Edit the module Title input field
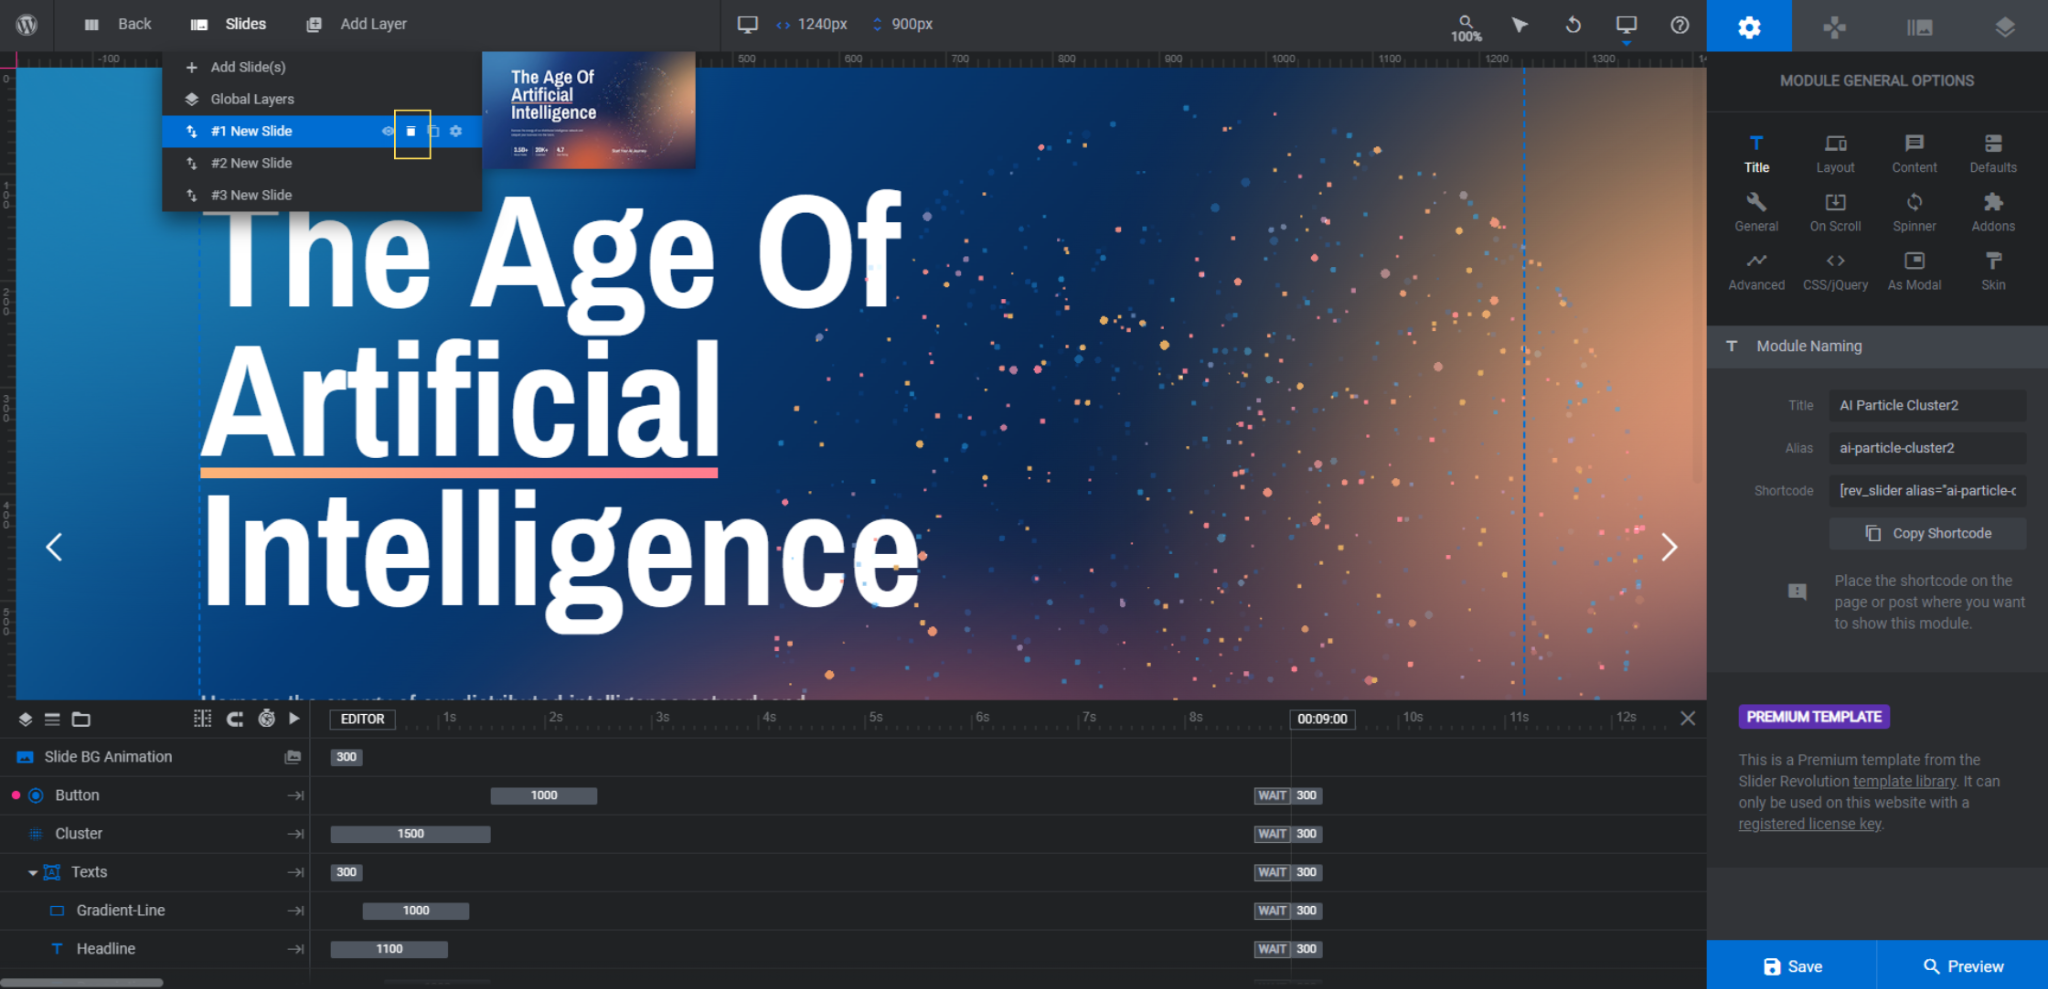Viewport: 2048px width, 989px height. click(1927, 405)
